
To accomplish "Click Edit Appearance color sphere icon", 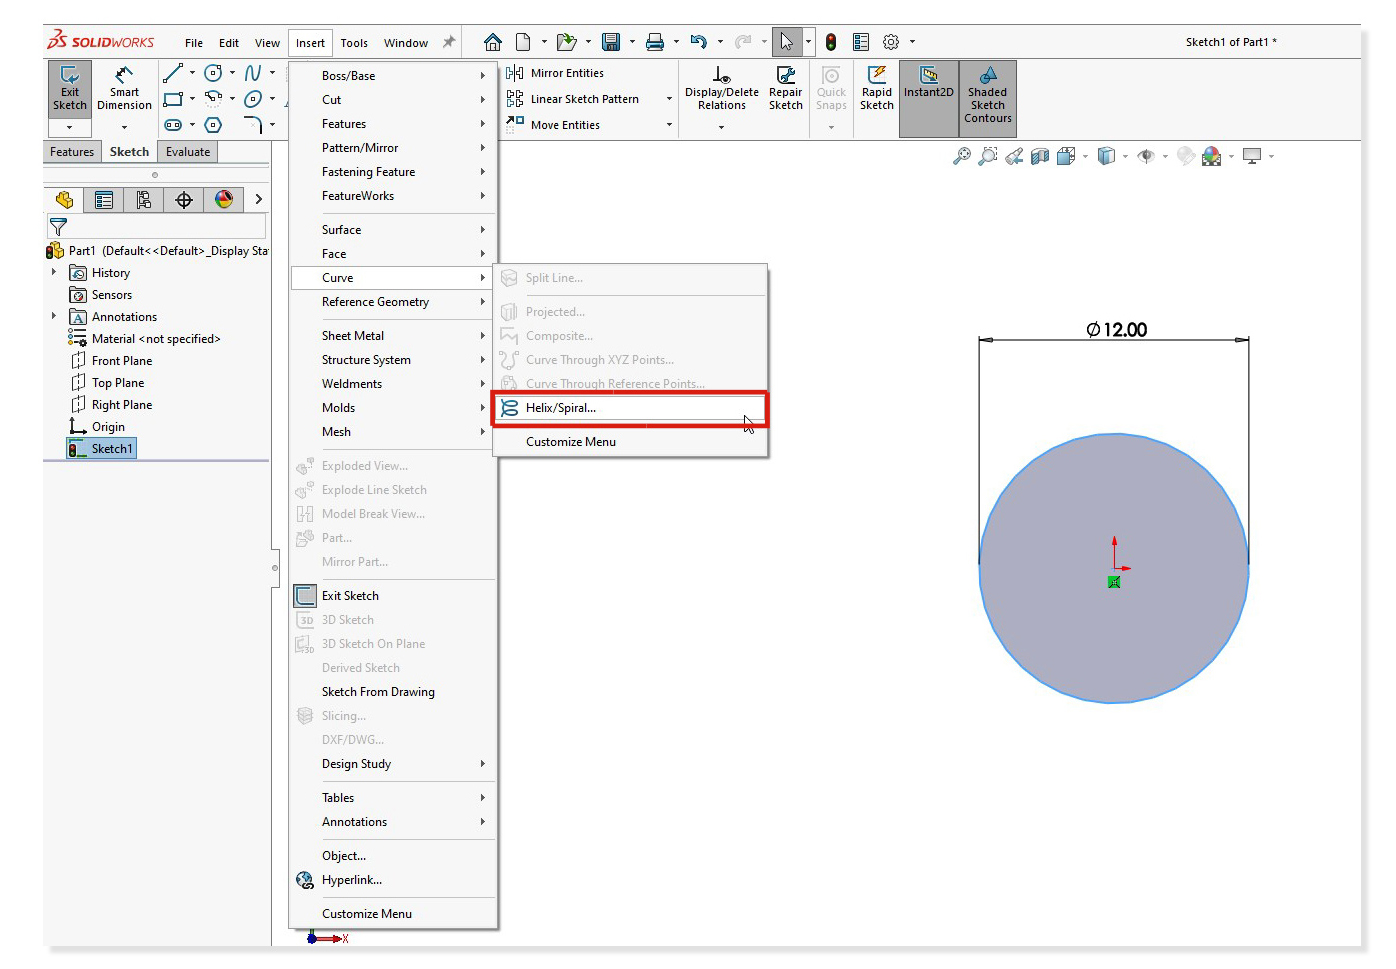I will click(1211, 156).
